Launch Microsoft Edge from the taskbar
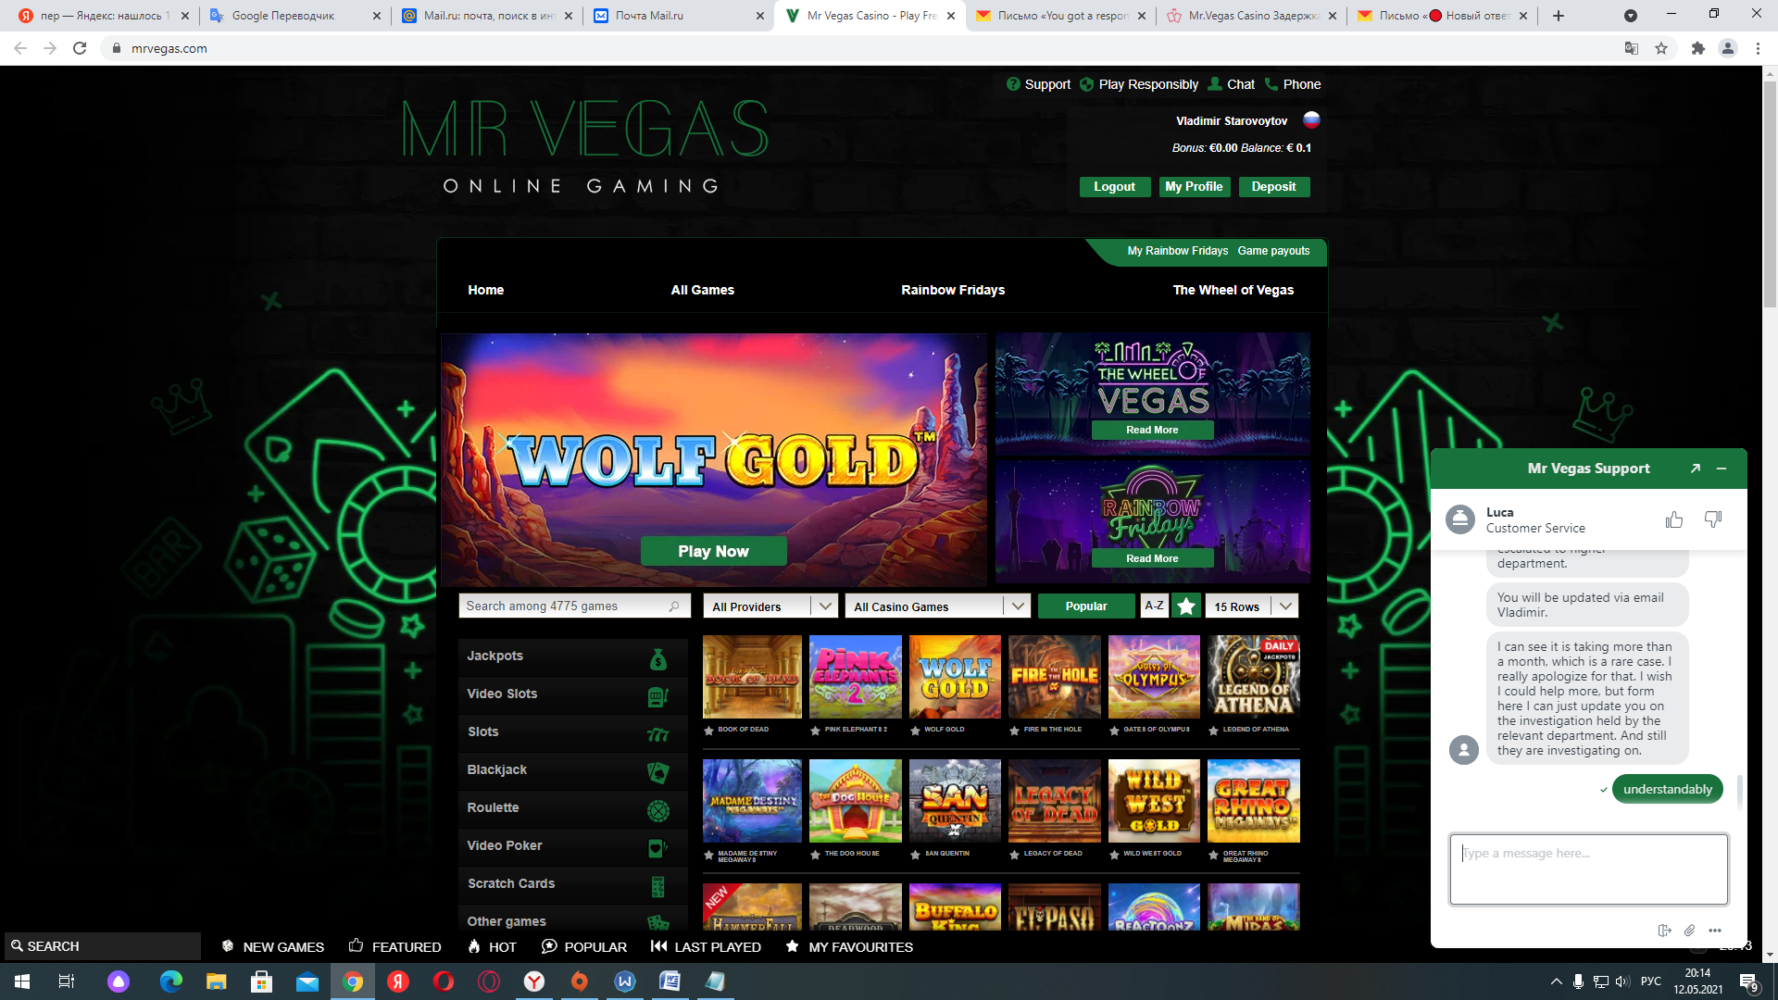The height and width of the screenshot is (1000, 1778). click(171, 982)
